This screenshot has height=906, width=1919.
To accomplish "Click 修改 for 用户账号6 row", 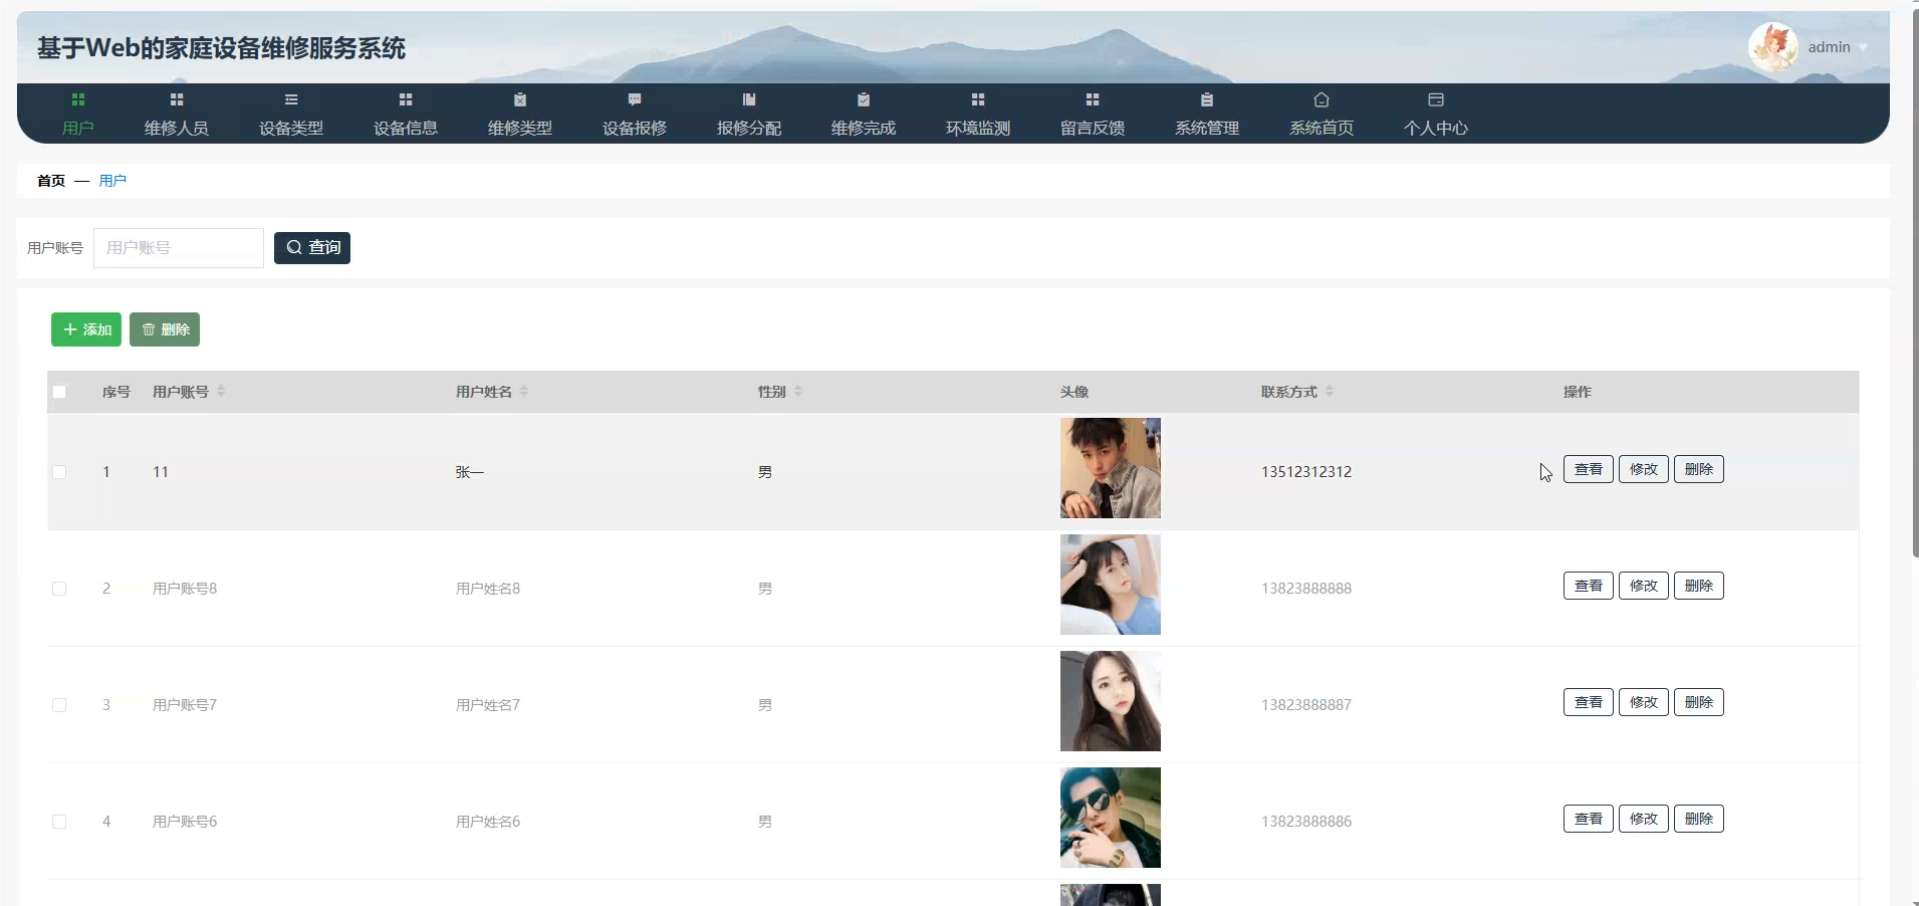I will [1643, 819].
